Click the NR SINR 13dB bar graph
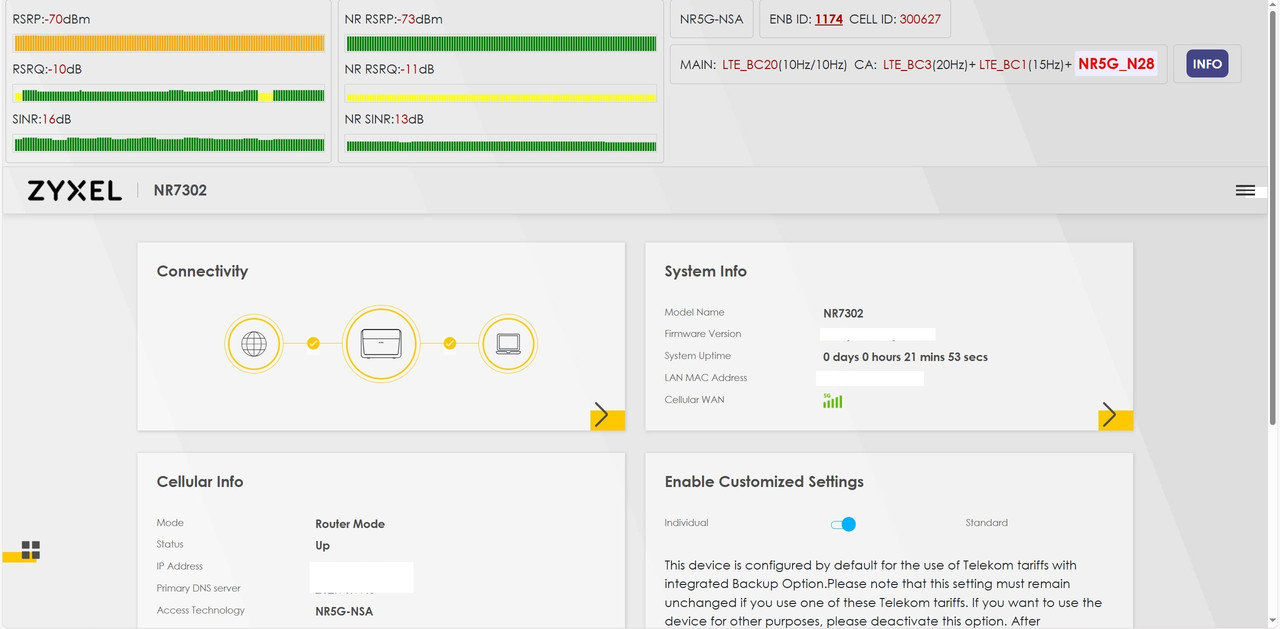1280x629 pixels. pyautogui.click(x=500, y=145)
